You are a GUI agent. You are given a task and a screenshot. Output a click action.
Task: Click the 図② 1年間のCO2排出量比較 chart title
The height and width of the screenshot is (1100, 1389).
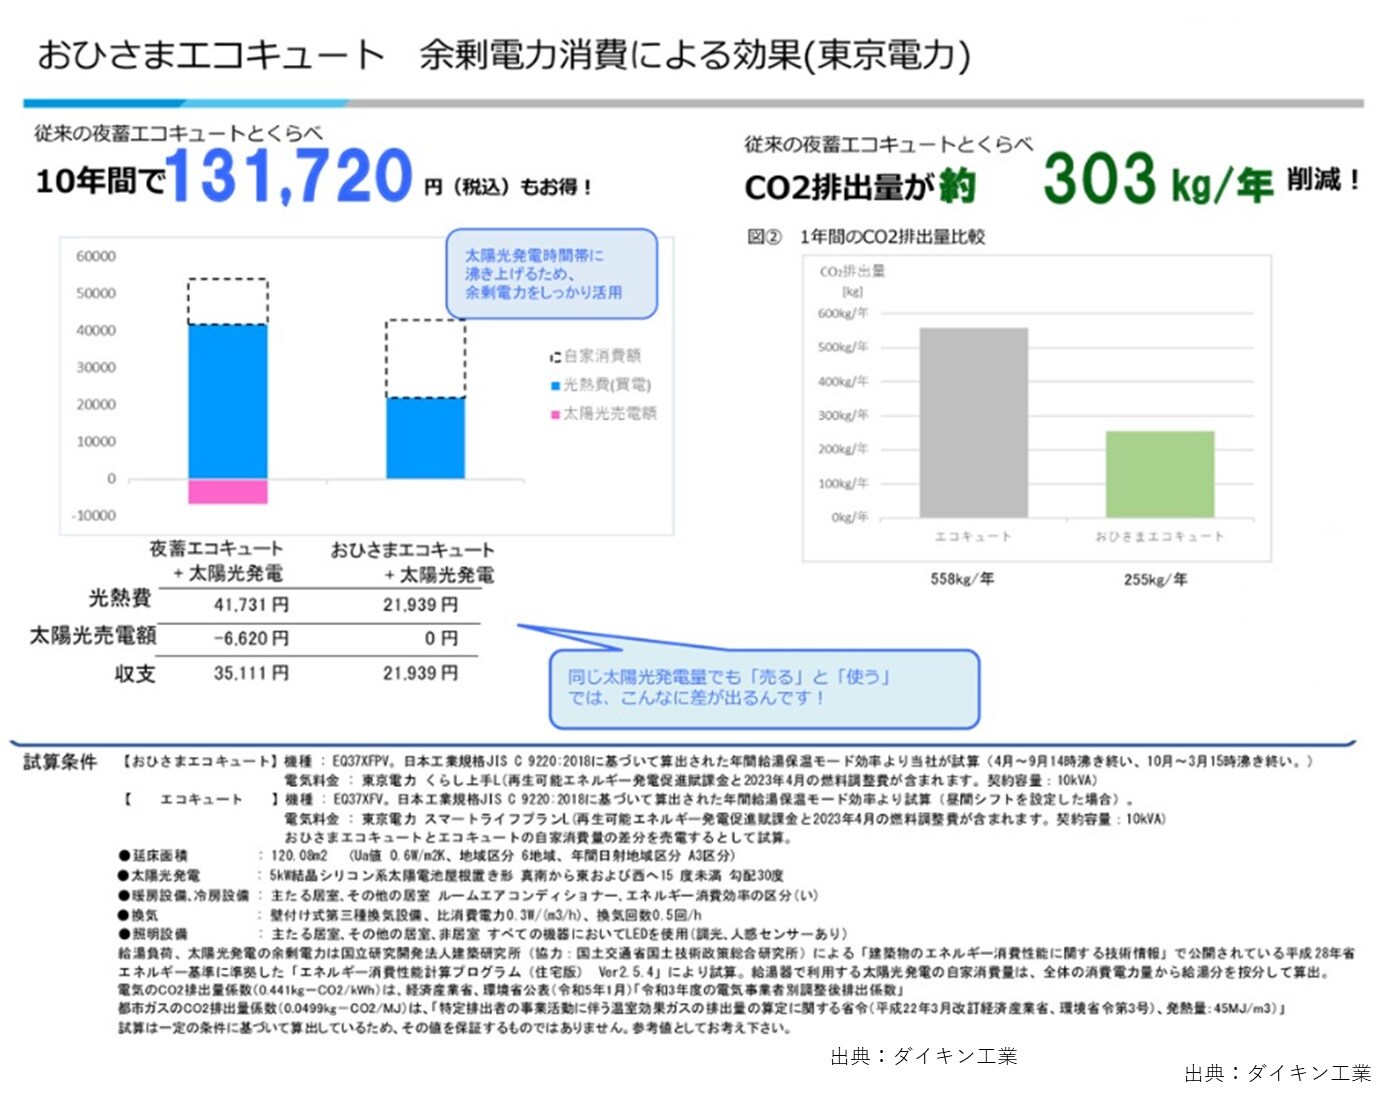pos(866,237)
